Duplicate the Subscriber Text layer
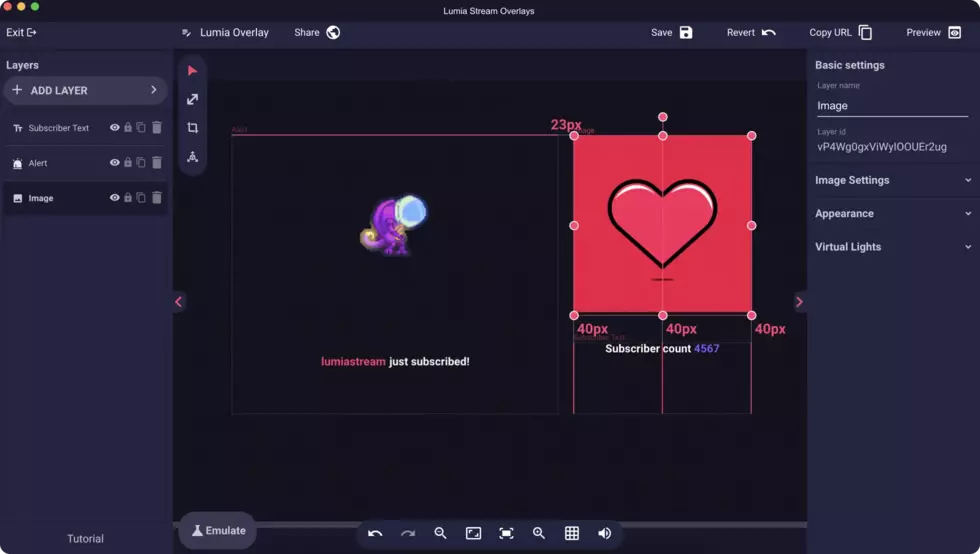 tap(141, 128)
